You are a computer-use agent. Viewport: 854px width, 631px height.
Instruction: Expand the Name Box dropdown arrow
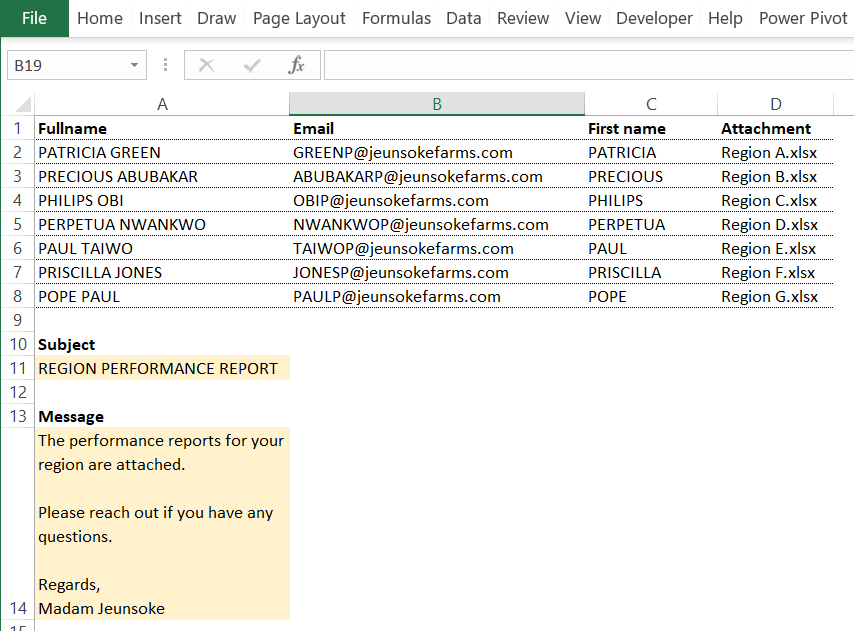134,65
